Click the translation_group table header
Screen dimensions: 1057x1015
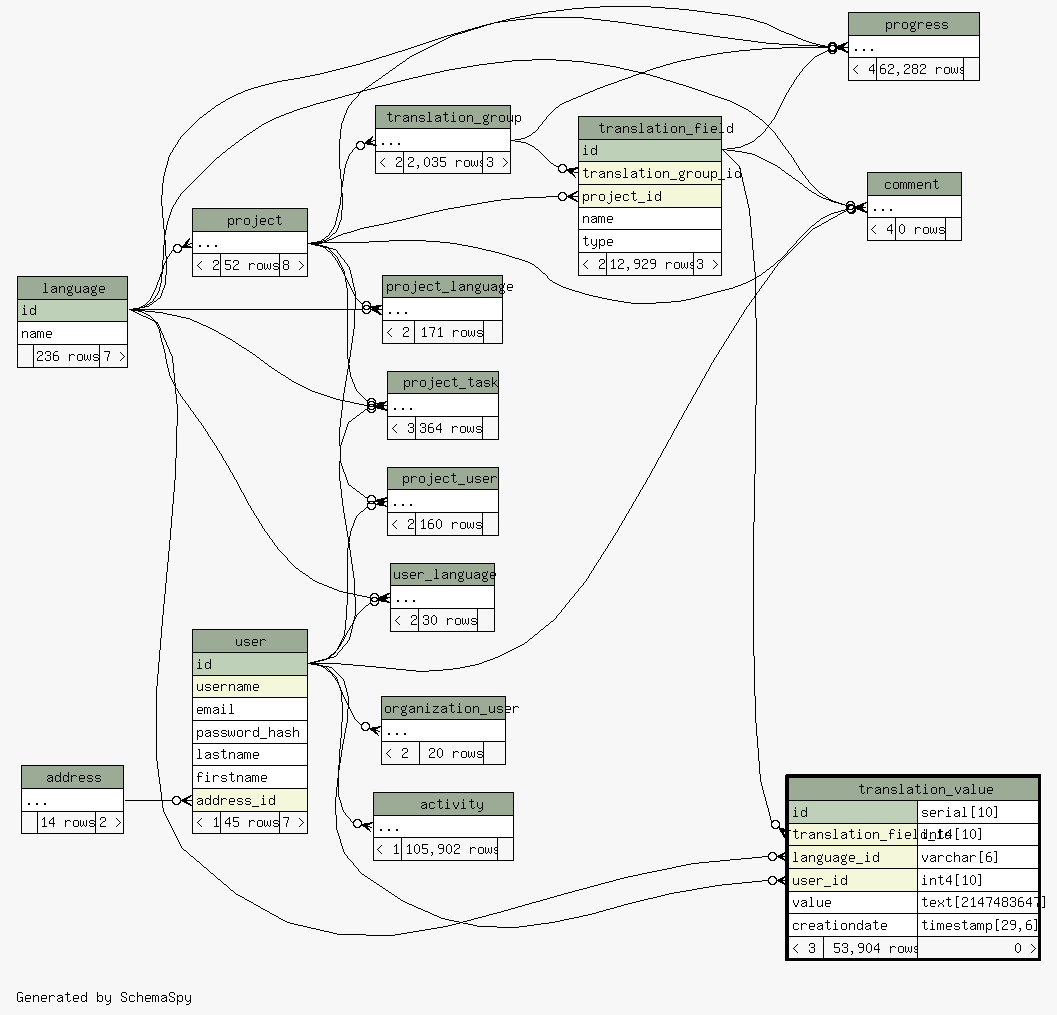443,117
